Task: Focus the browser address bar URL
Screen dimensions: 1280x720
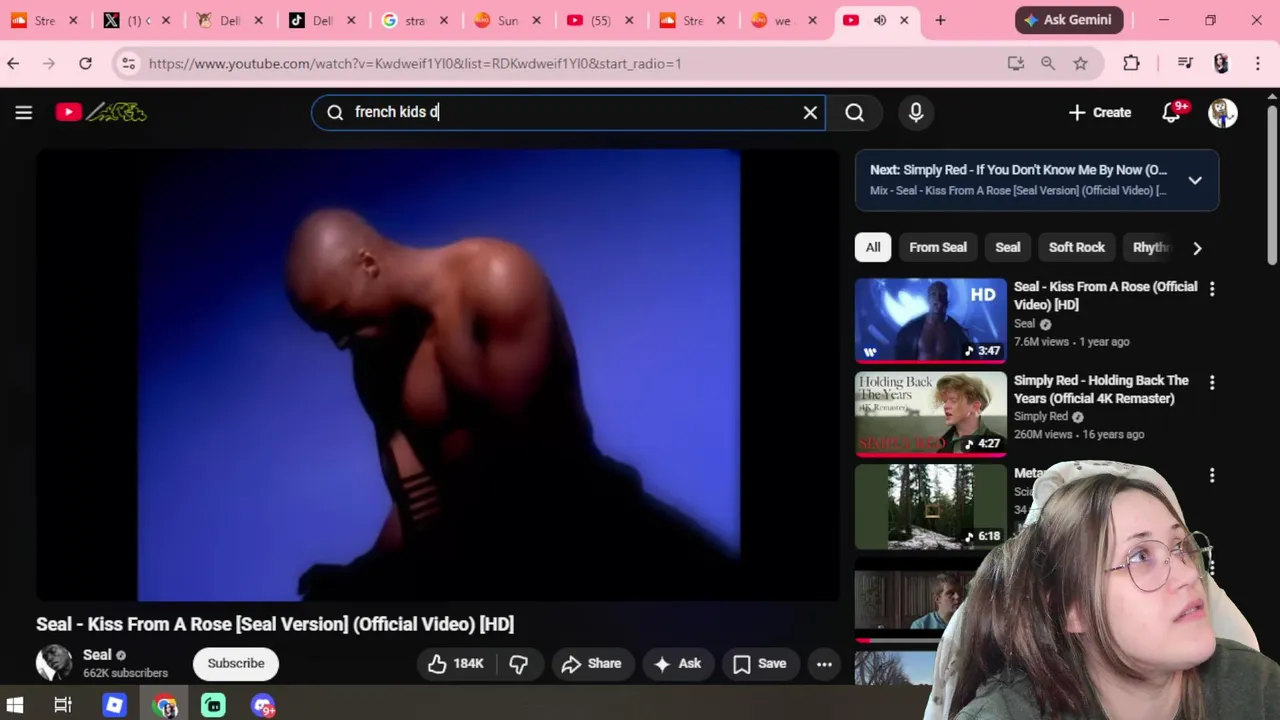Action: tap(415, 63)
